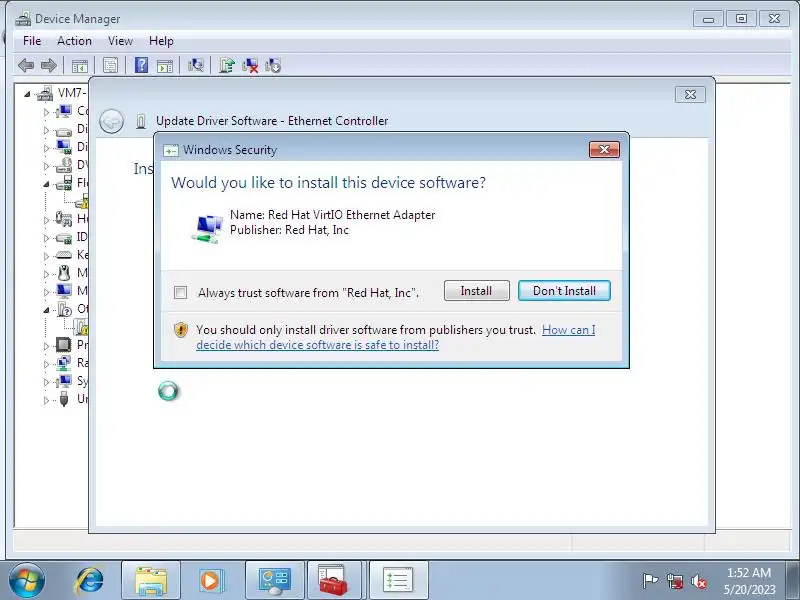Click the Don't Install button
The image size is (800, 600).
tap(564, 291)
